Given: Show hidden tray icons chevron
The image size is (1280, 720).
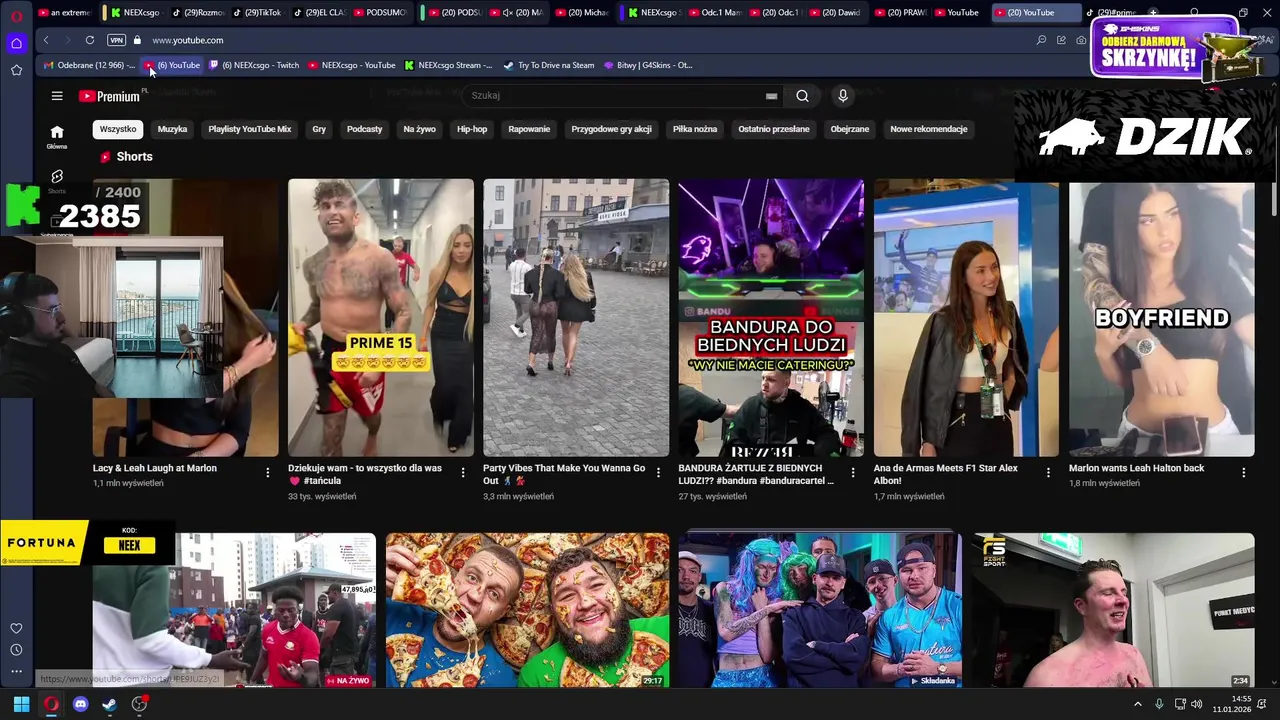Looking at the screenshot, I should (x=1137, y=704).
